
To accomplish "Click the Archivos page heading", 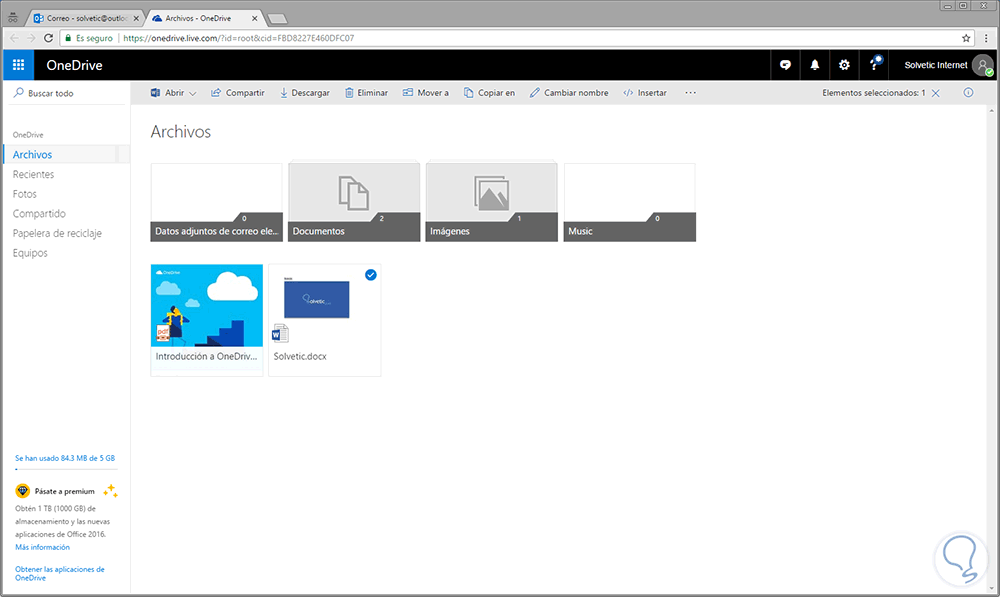I will pyautogui.click(x=180, y=131).
